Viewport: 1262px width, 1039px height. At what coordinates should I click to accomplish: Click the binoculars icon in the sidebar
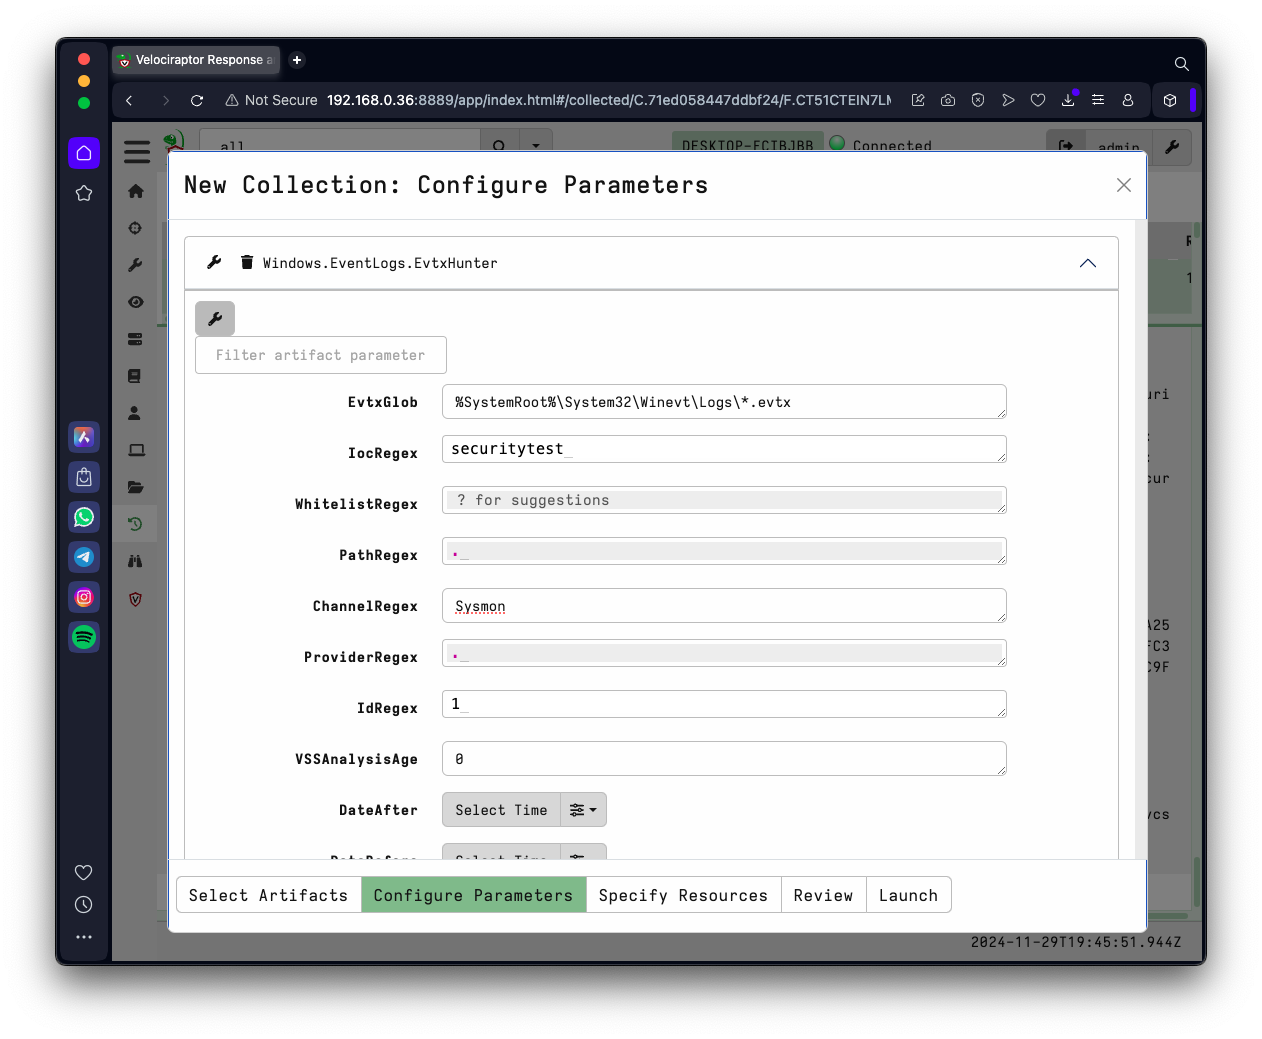coord(136,561)
